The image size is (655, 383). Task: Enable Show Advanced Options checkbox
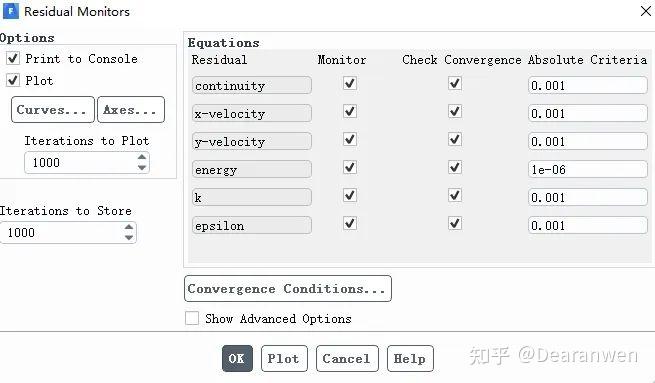pos(192,318)
